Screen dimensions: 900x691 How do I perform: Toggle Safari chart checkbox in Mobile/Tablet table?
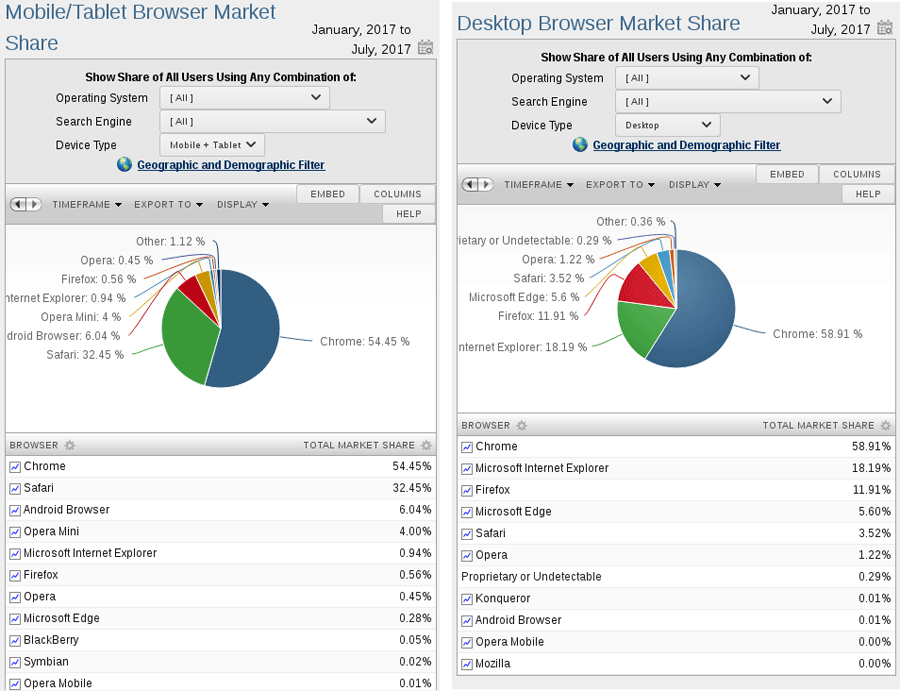pyautogui.click(x=15, y=489)
